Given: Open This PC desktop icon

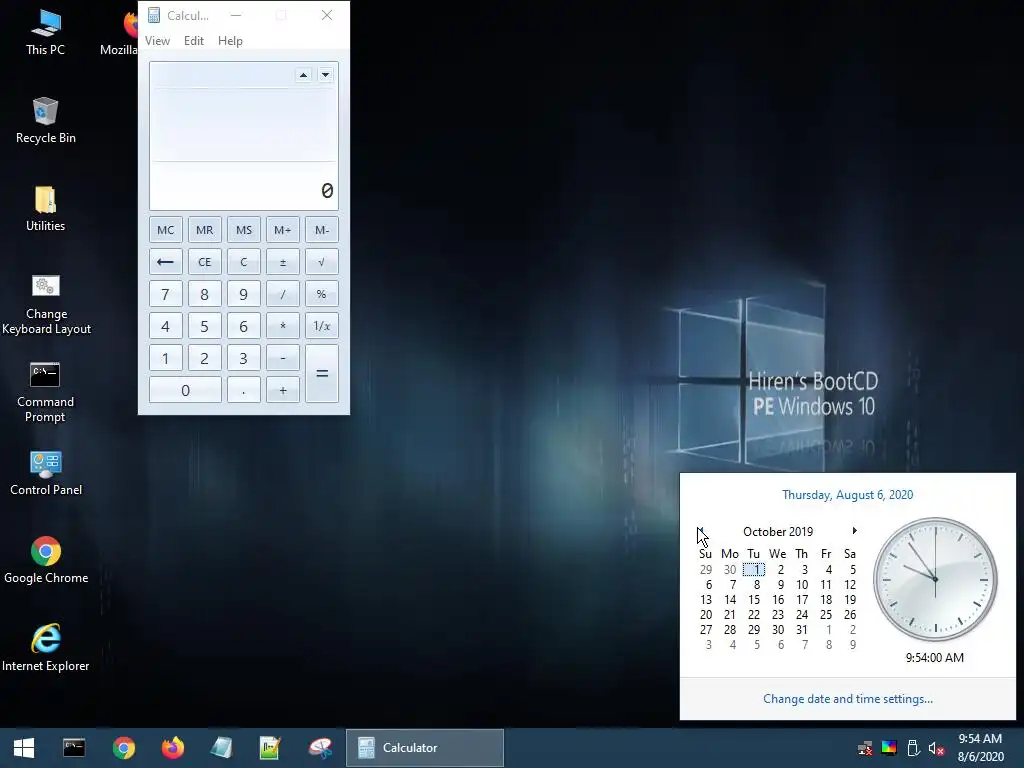Looking at the screenshot, I should point(45,33).
